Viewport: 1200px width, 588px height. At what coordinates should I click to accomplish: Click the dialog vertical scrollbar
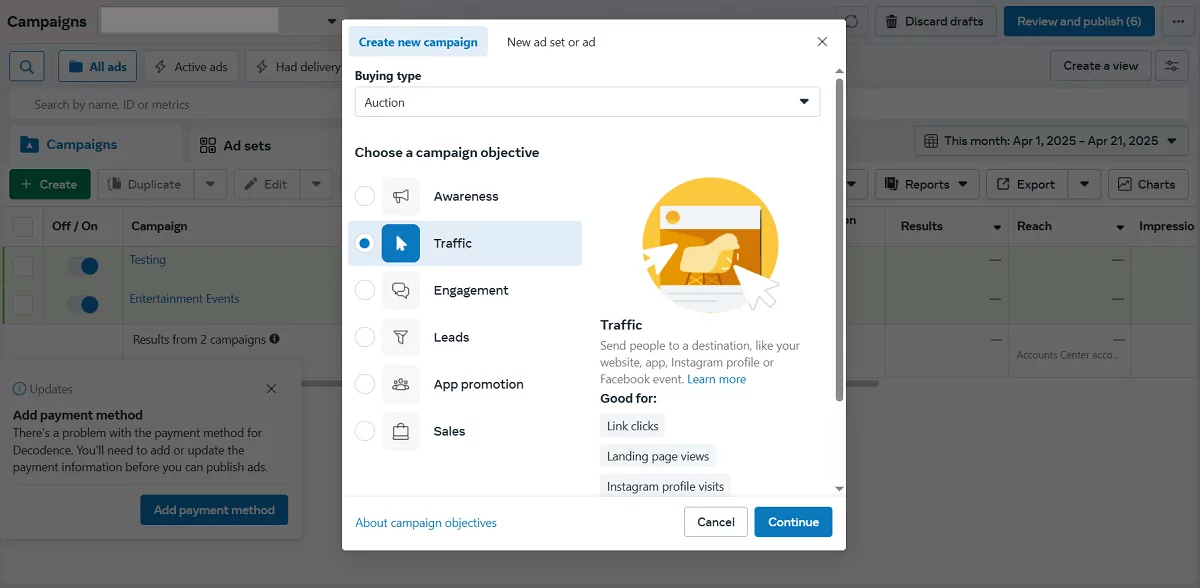(x=839, y=240)
